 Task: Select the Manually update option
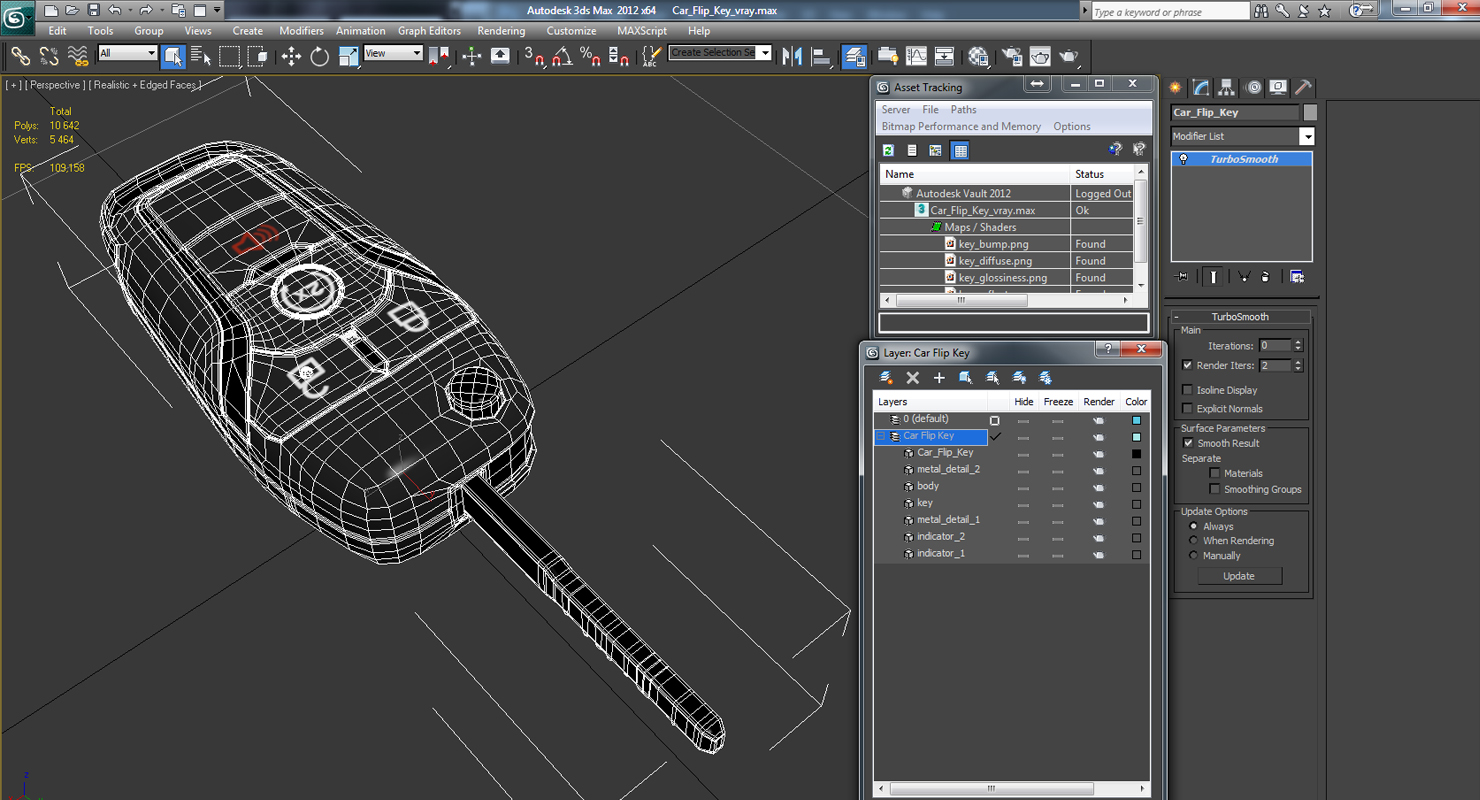(1193, 555)
